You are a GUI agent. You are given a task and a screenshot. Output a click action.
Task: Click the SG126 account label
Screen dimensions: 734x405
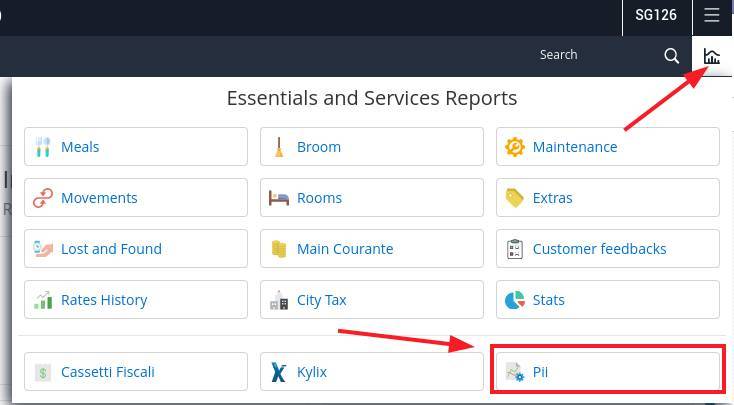[656, 16]
